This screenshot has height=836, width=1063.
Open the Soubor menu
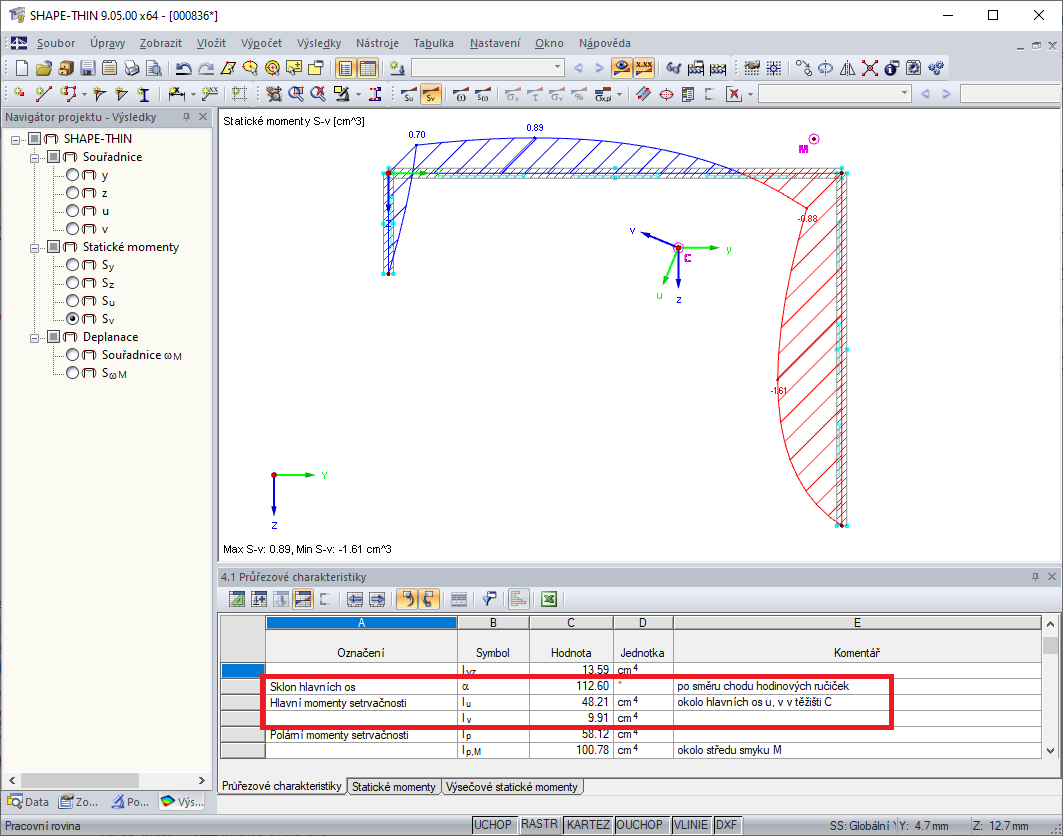[x=56, y=43]
